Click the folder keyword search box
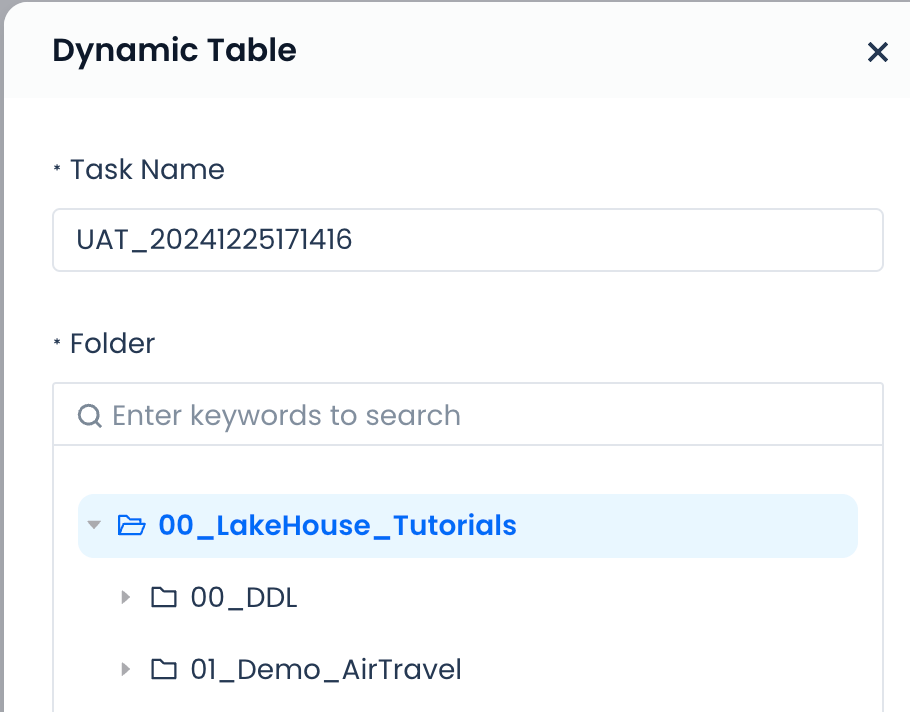The image size is (910, 712). pyautogui.click(x=480, y=416)
